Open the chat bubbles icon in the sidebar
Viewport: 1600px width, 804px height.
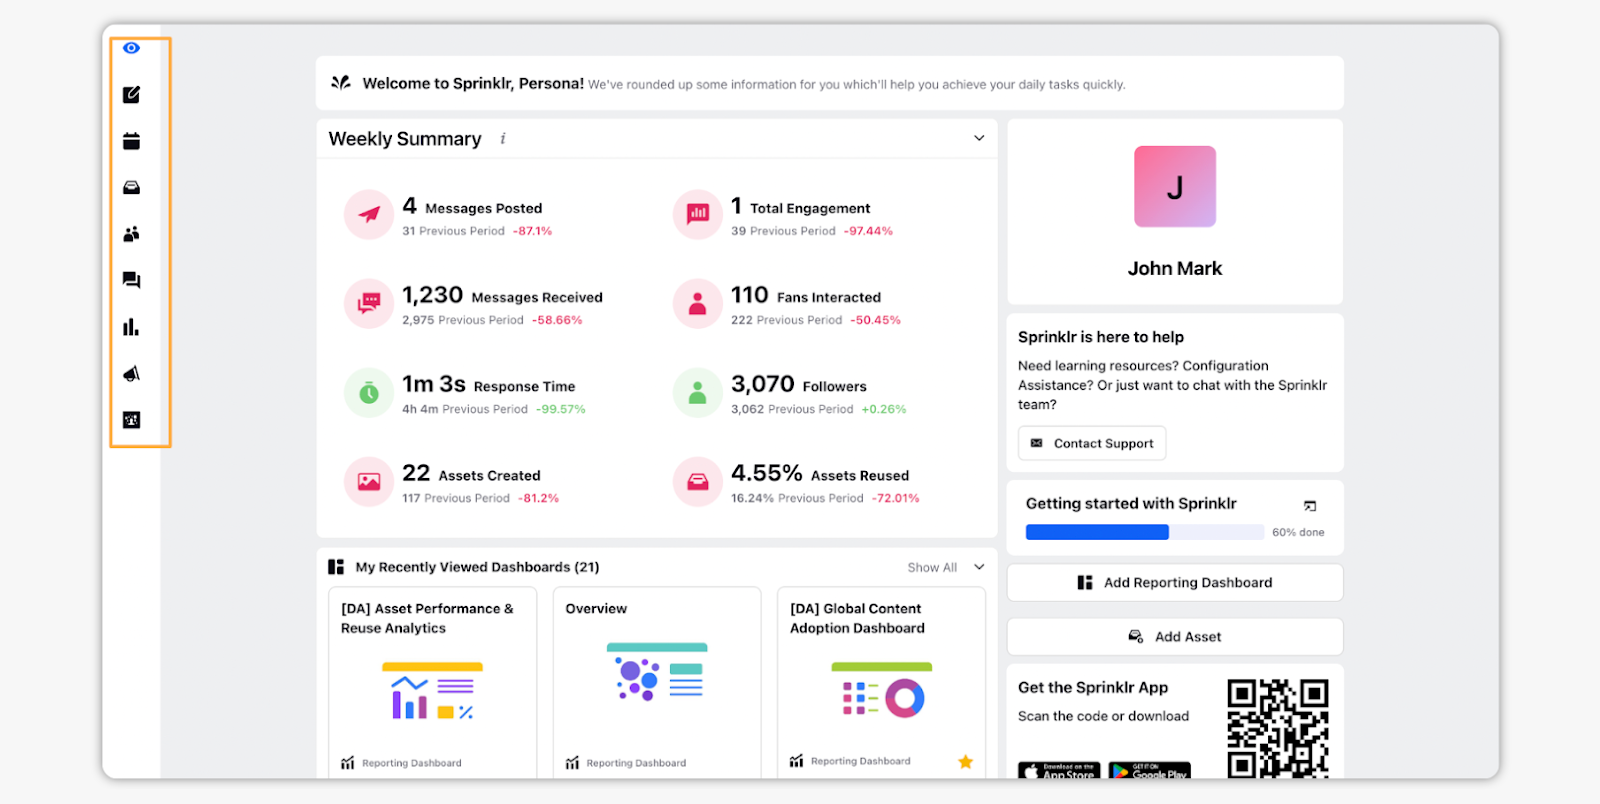point(131,280)
